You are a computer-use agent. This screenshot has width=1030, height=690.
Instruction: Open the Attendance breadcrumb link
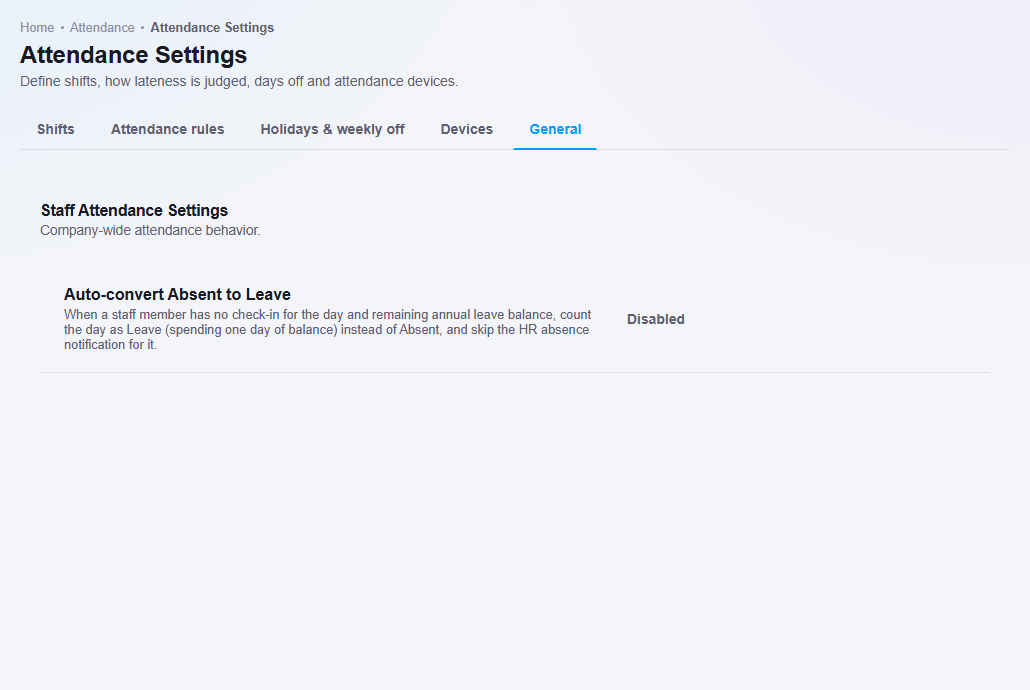click(x=102, y=28)
